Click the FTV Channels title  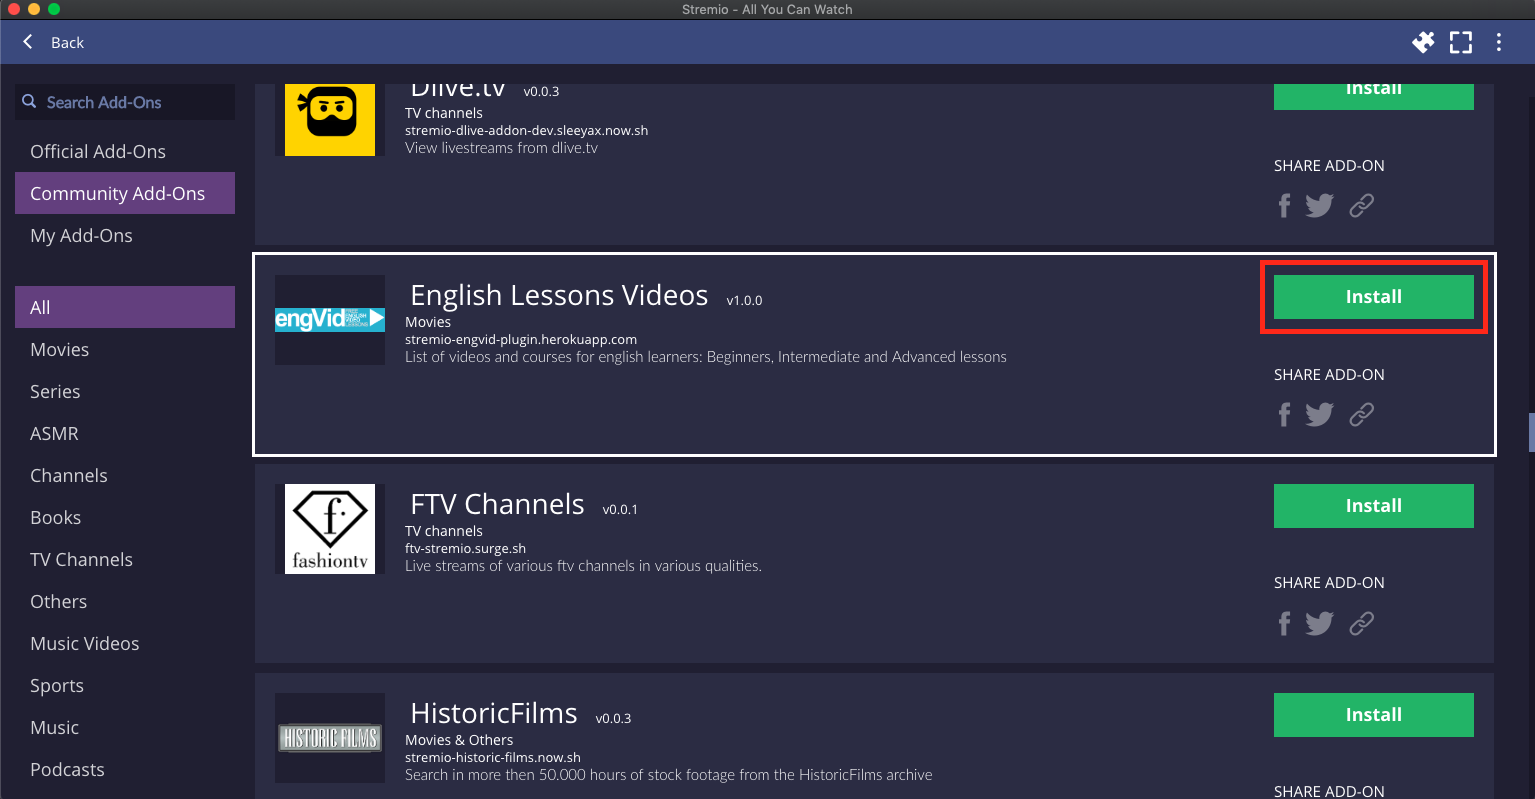point(497,504)
